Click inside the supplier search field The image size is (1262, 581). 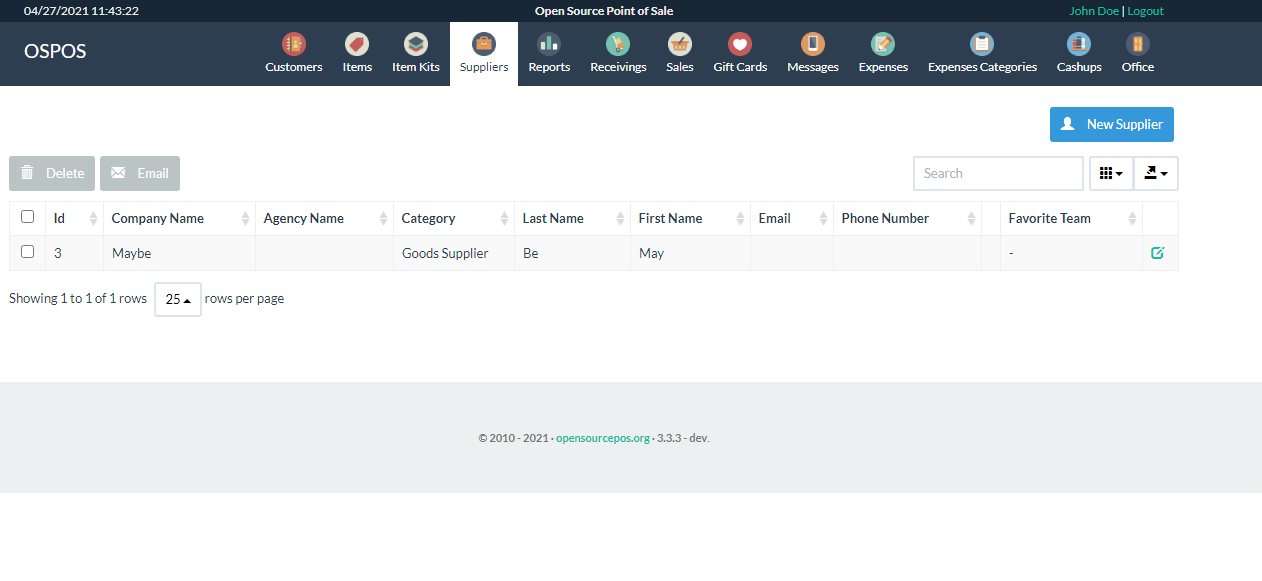pos(997,173)
